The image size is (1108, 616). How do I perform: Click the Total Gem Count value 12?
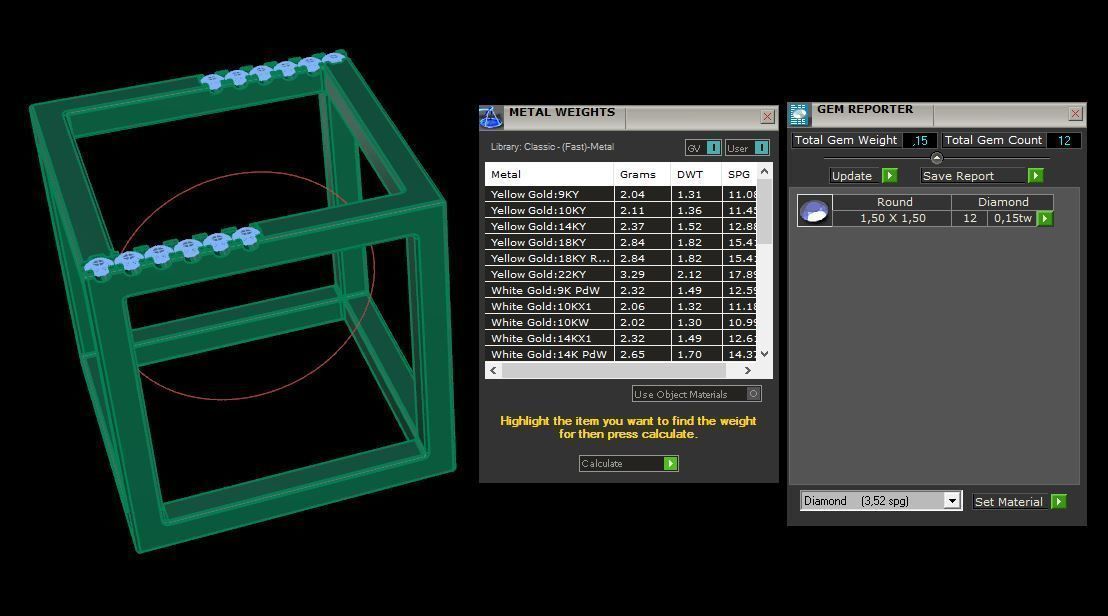pos(1063,141)
